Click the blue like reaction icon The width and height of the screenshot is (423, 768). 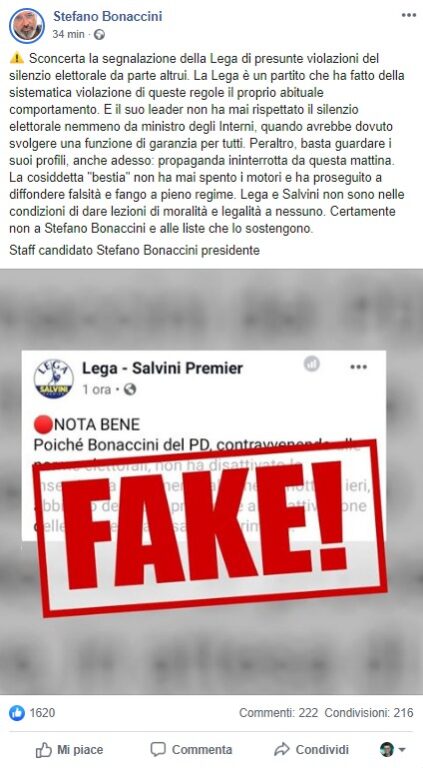[17, 713]
